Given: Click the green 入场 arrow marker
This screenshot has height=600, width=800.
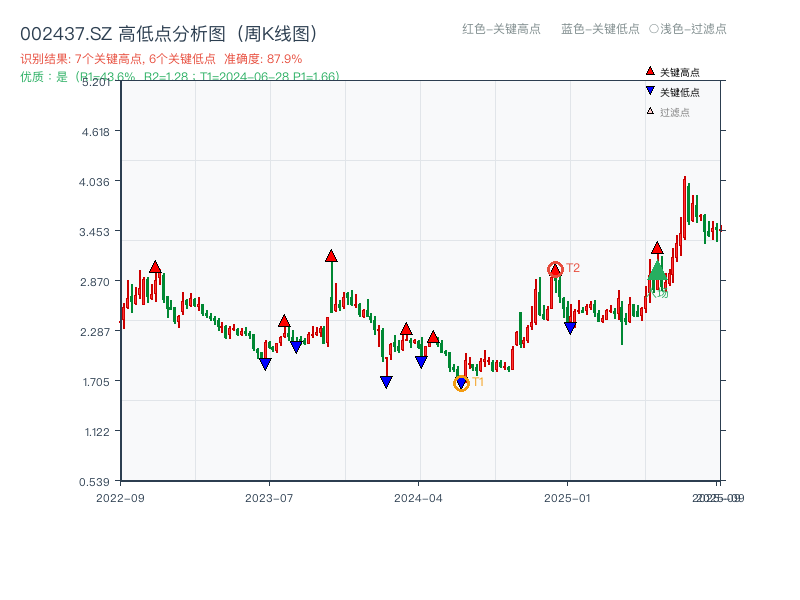Looking at the screenshot, I should point(656,272).
